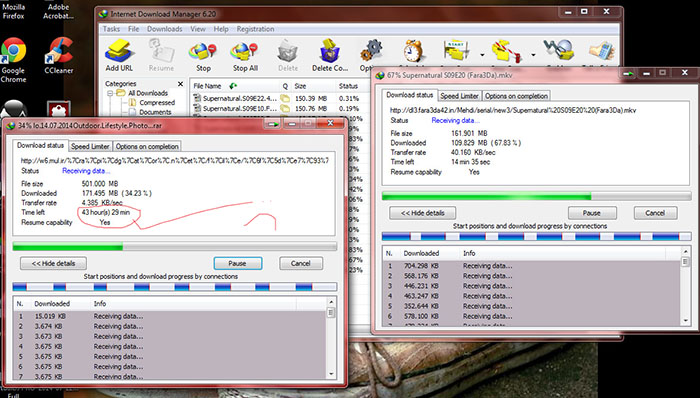The height and width of the screenshot is (398, 700).
Task: Close the Categories panel with X
Action: tap(180, 84)
